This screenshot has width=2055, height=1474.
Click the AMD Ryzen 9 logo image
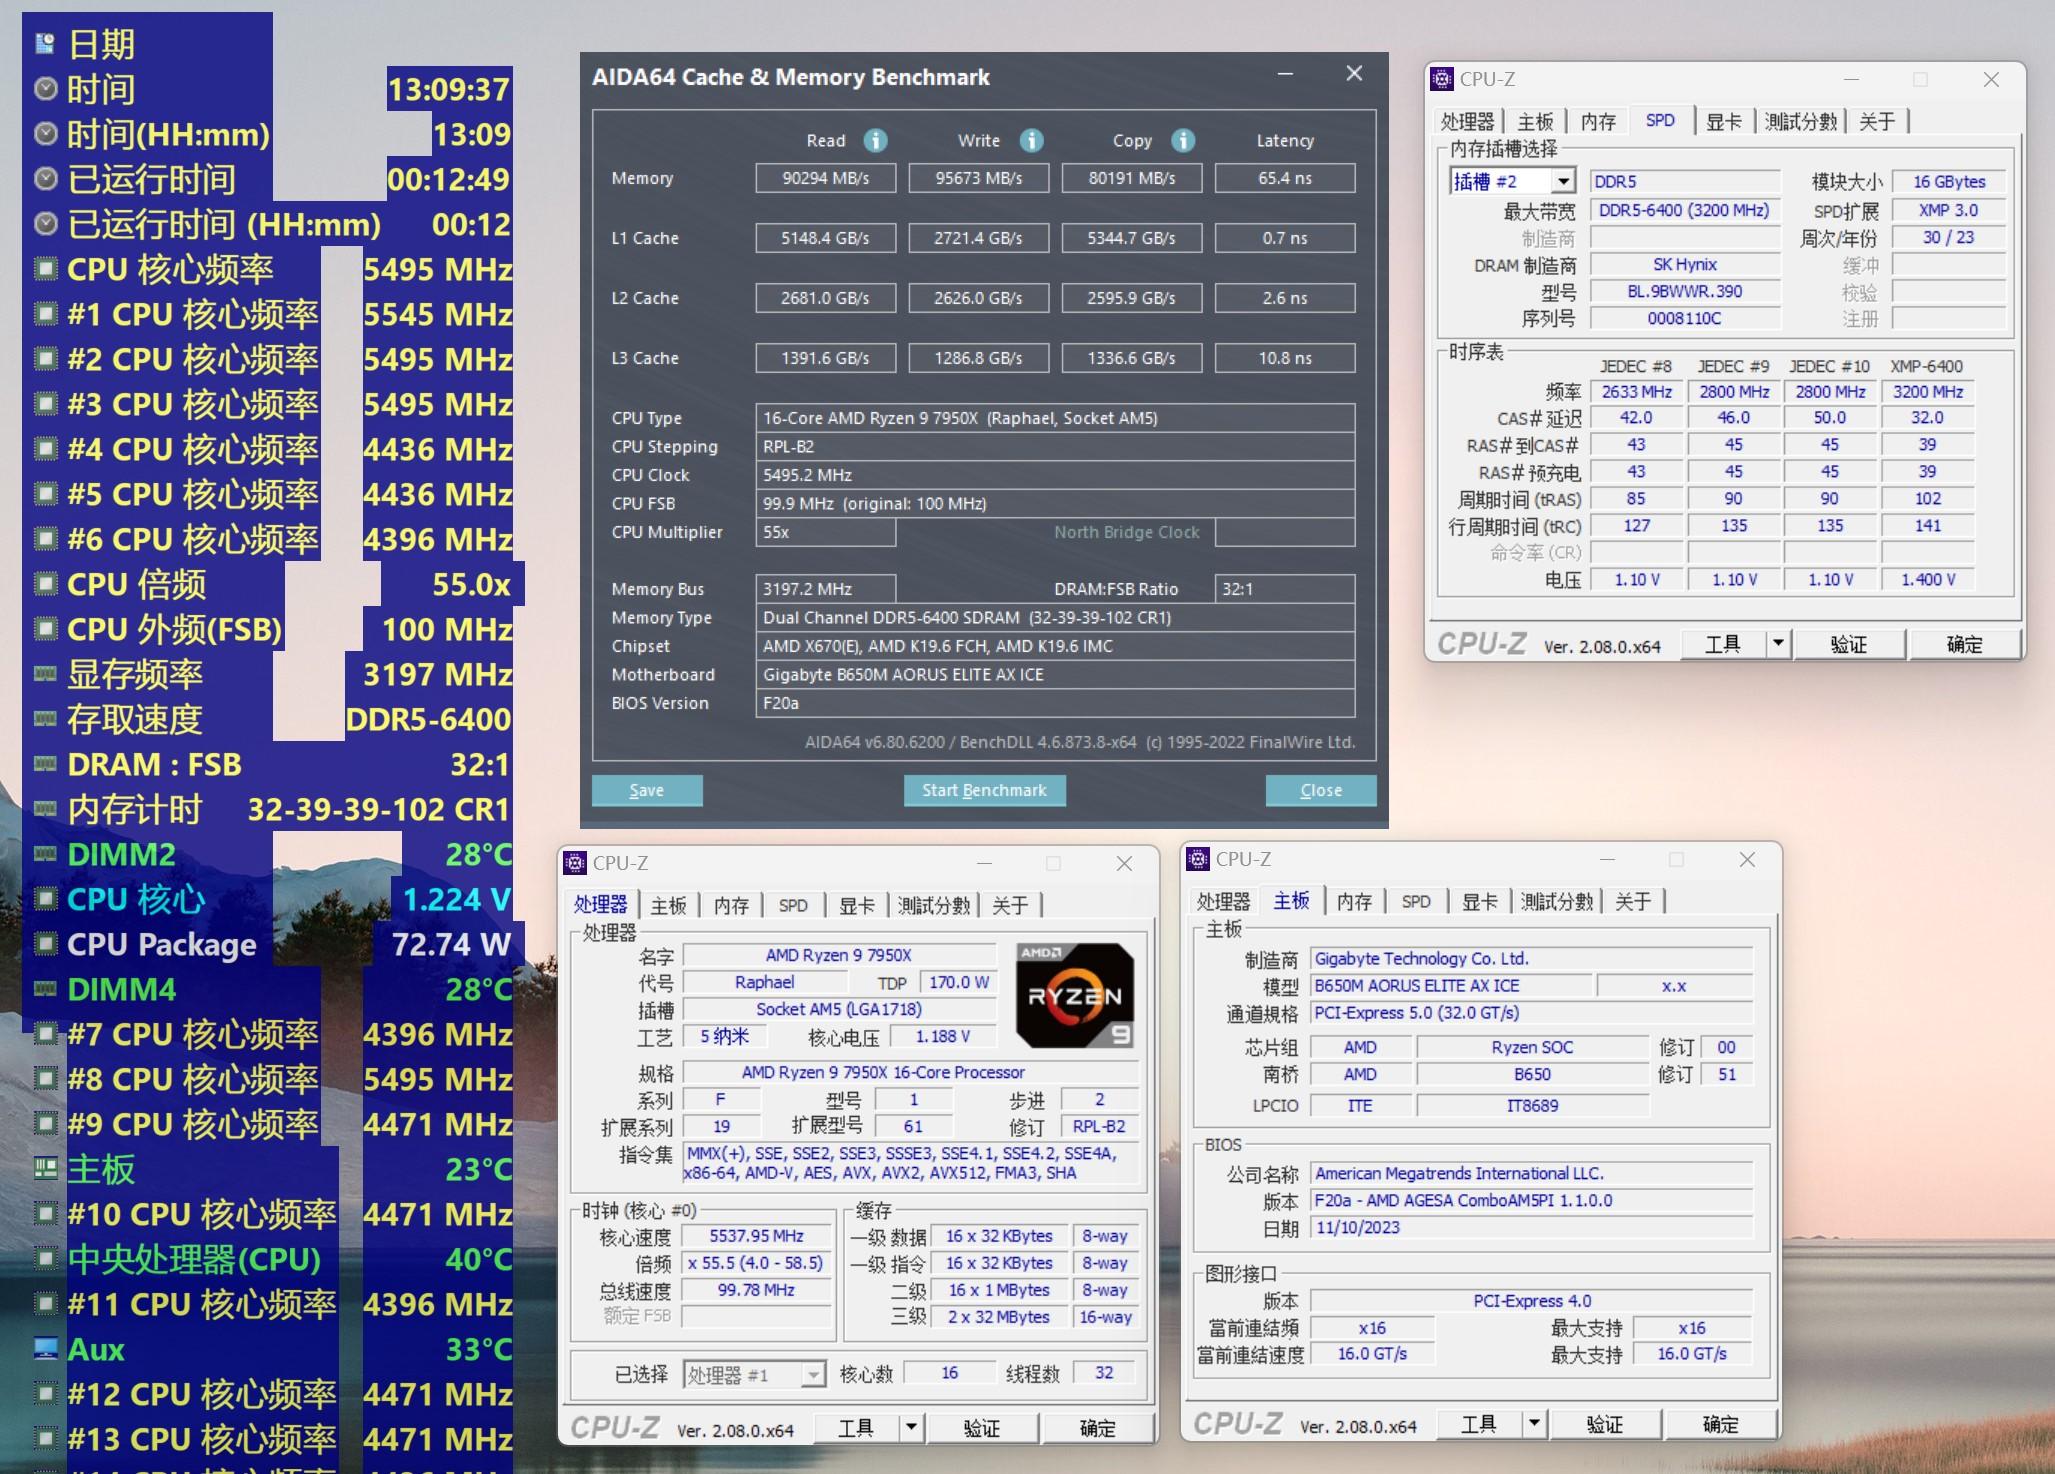click(x=1075, y=995)
